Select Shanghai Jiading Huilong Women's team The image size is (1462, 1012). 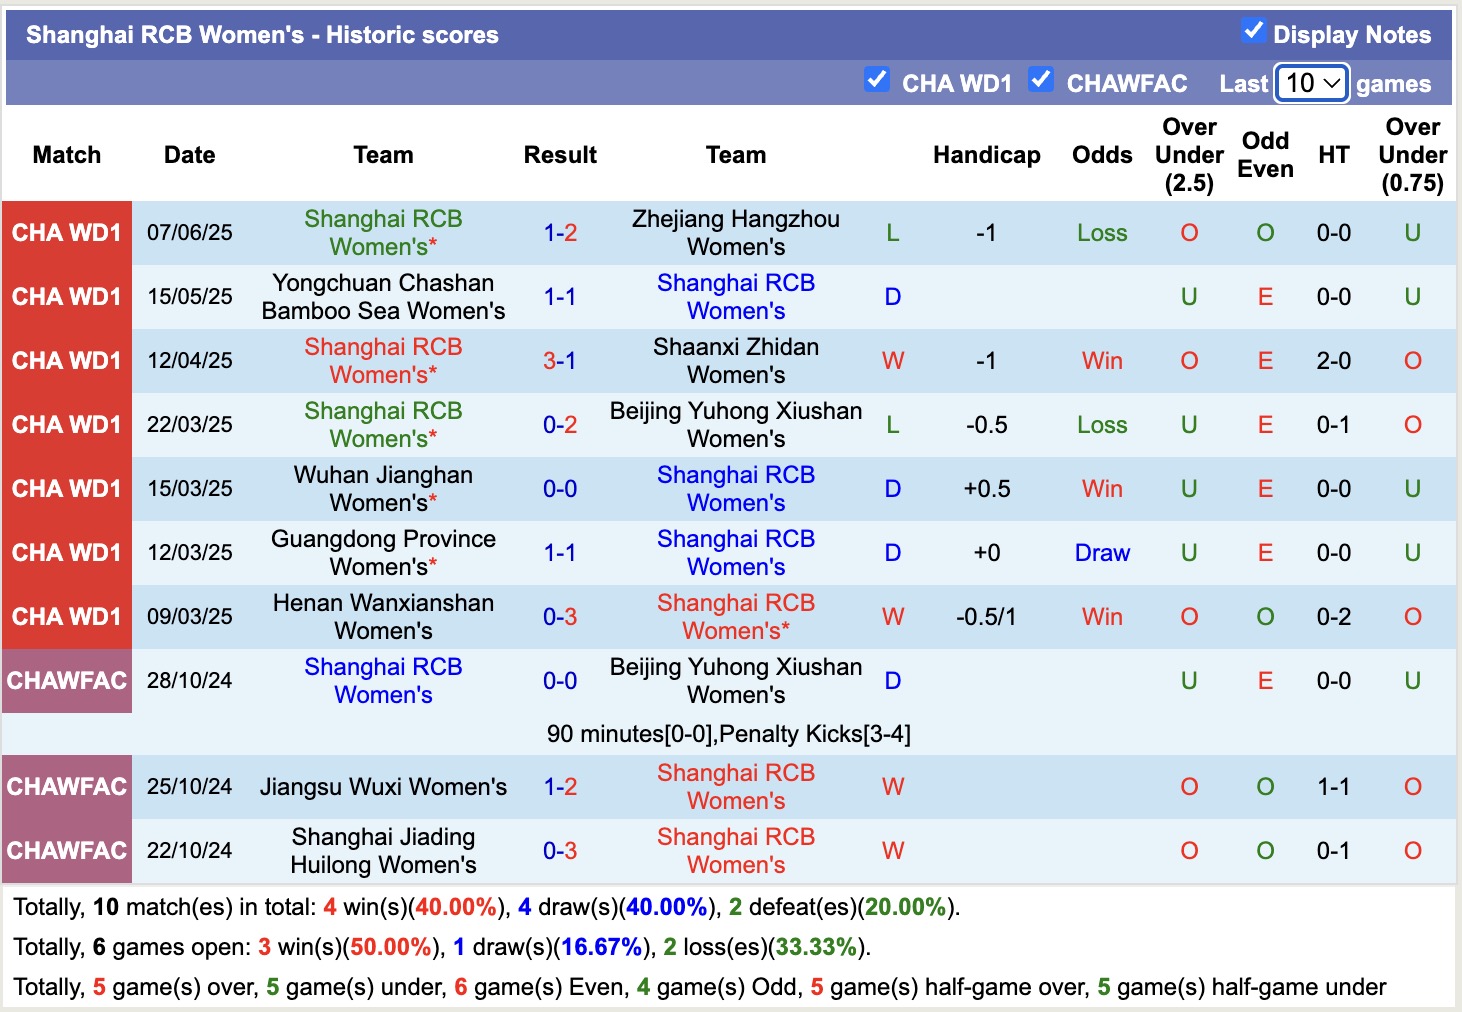(383, 851)
